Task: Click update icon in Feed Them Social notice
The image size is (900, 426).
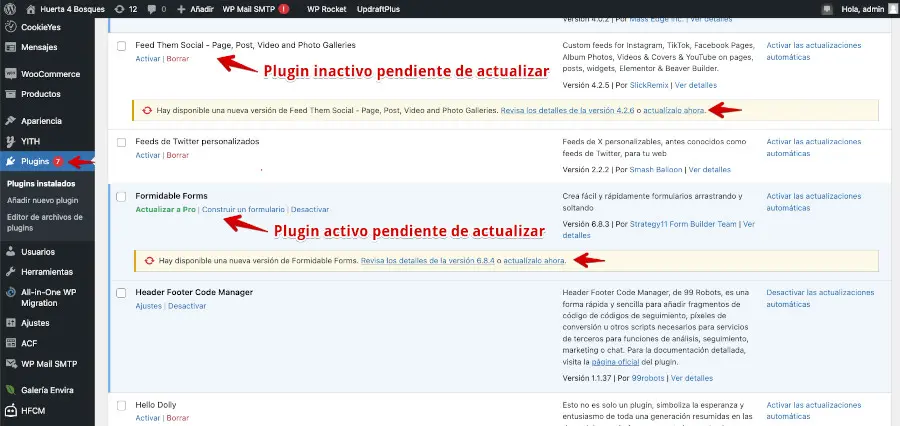Action: 147,110
